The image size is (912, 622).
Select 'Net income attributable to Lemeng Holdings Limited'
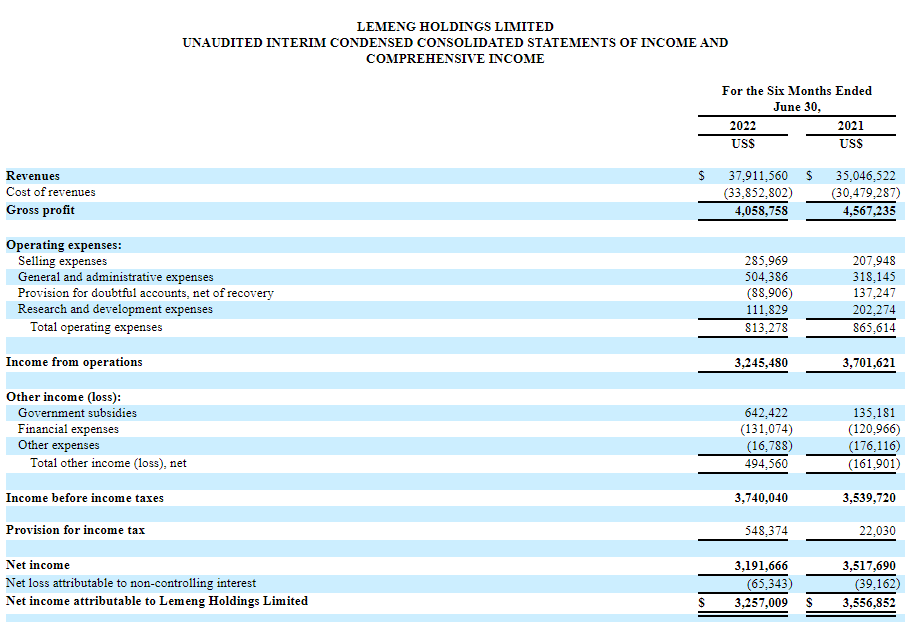157,601
